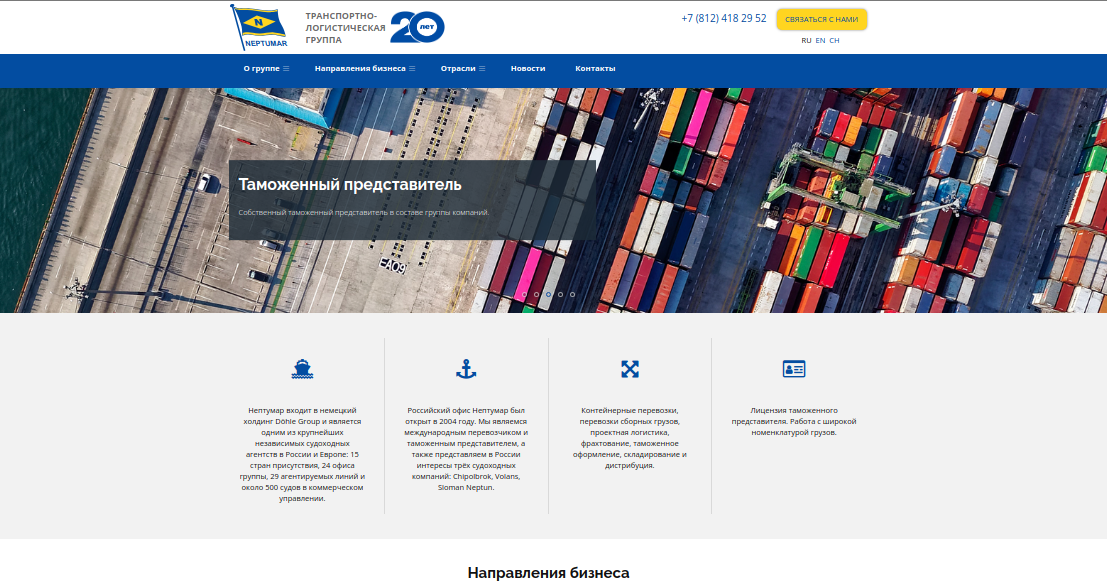The height and width of the screenshot is (588, 1107).
Task: Open the Neptumar flag logo
Action: pyautogui.click(x=259, y=27)
